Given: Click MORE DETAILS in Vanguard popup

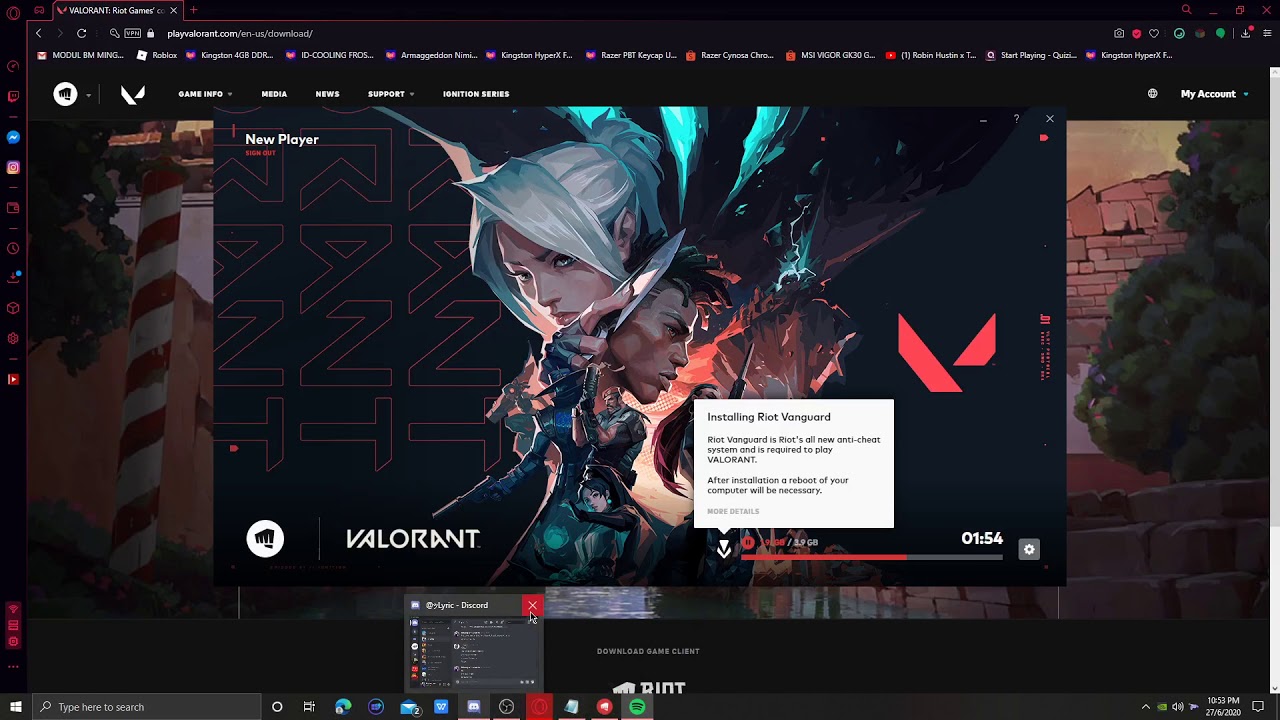Looking at the screenshot, I should click(733, 512).
